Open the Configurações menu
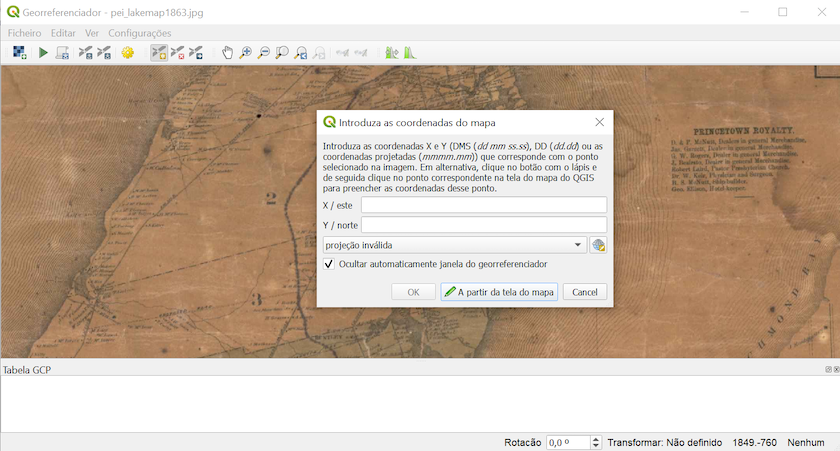 140,33
